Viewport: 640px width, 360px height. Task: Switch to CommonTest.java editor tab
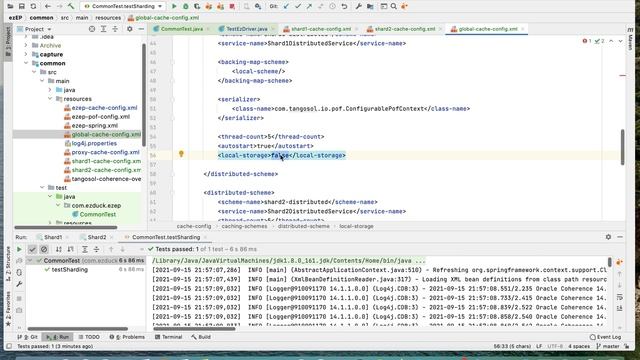(x=181, y=29)
